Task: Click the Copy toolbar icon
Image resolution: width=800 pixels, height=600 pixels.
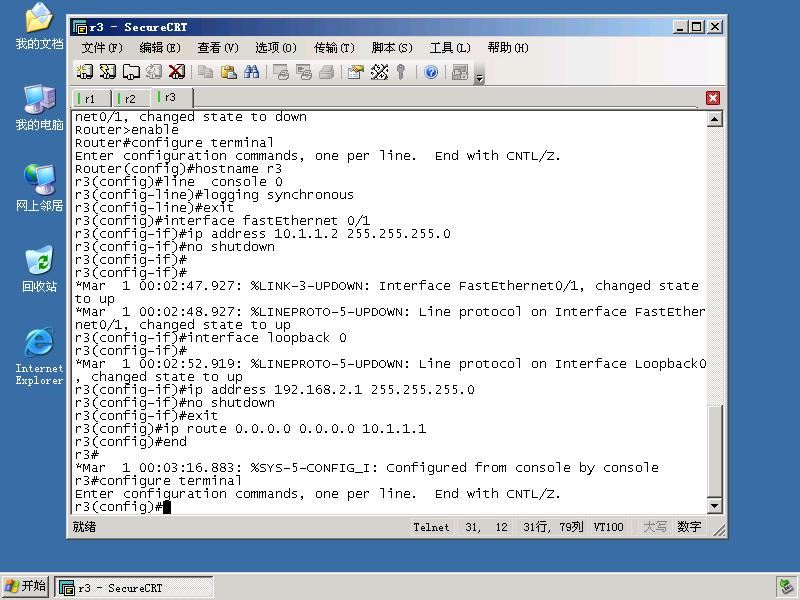Action: click(205, 72)
